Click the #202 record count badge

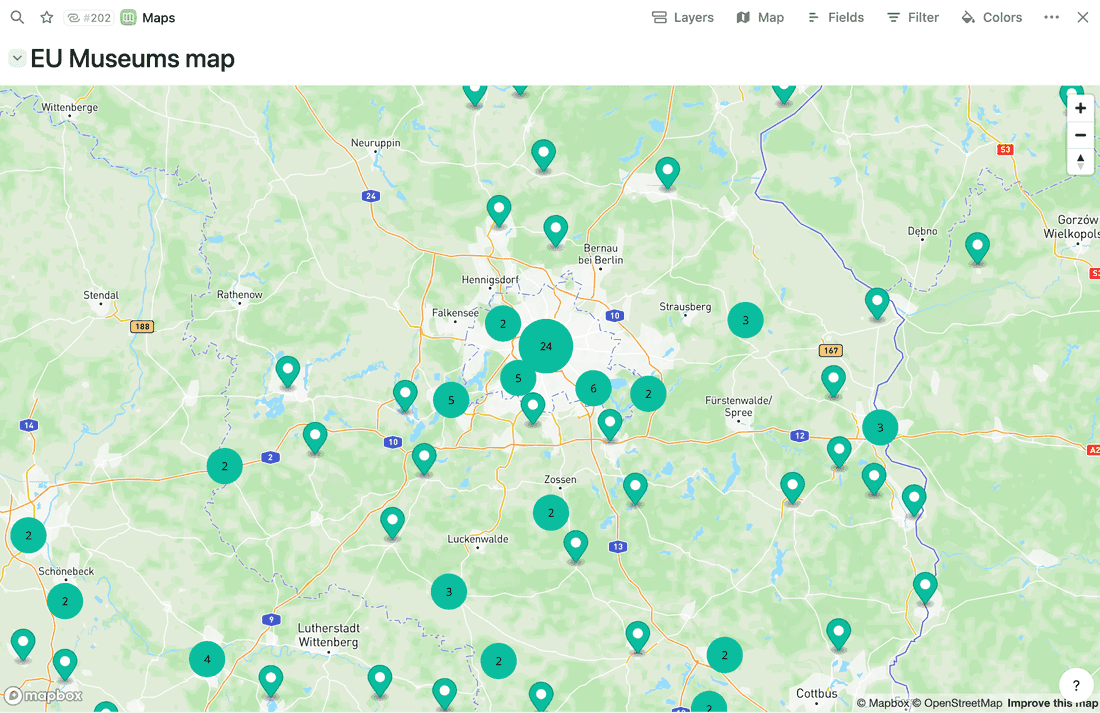pos(89,17)
